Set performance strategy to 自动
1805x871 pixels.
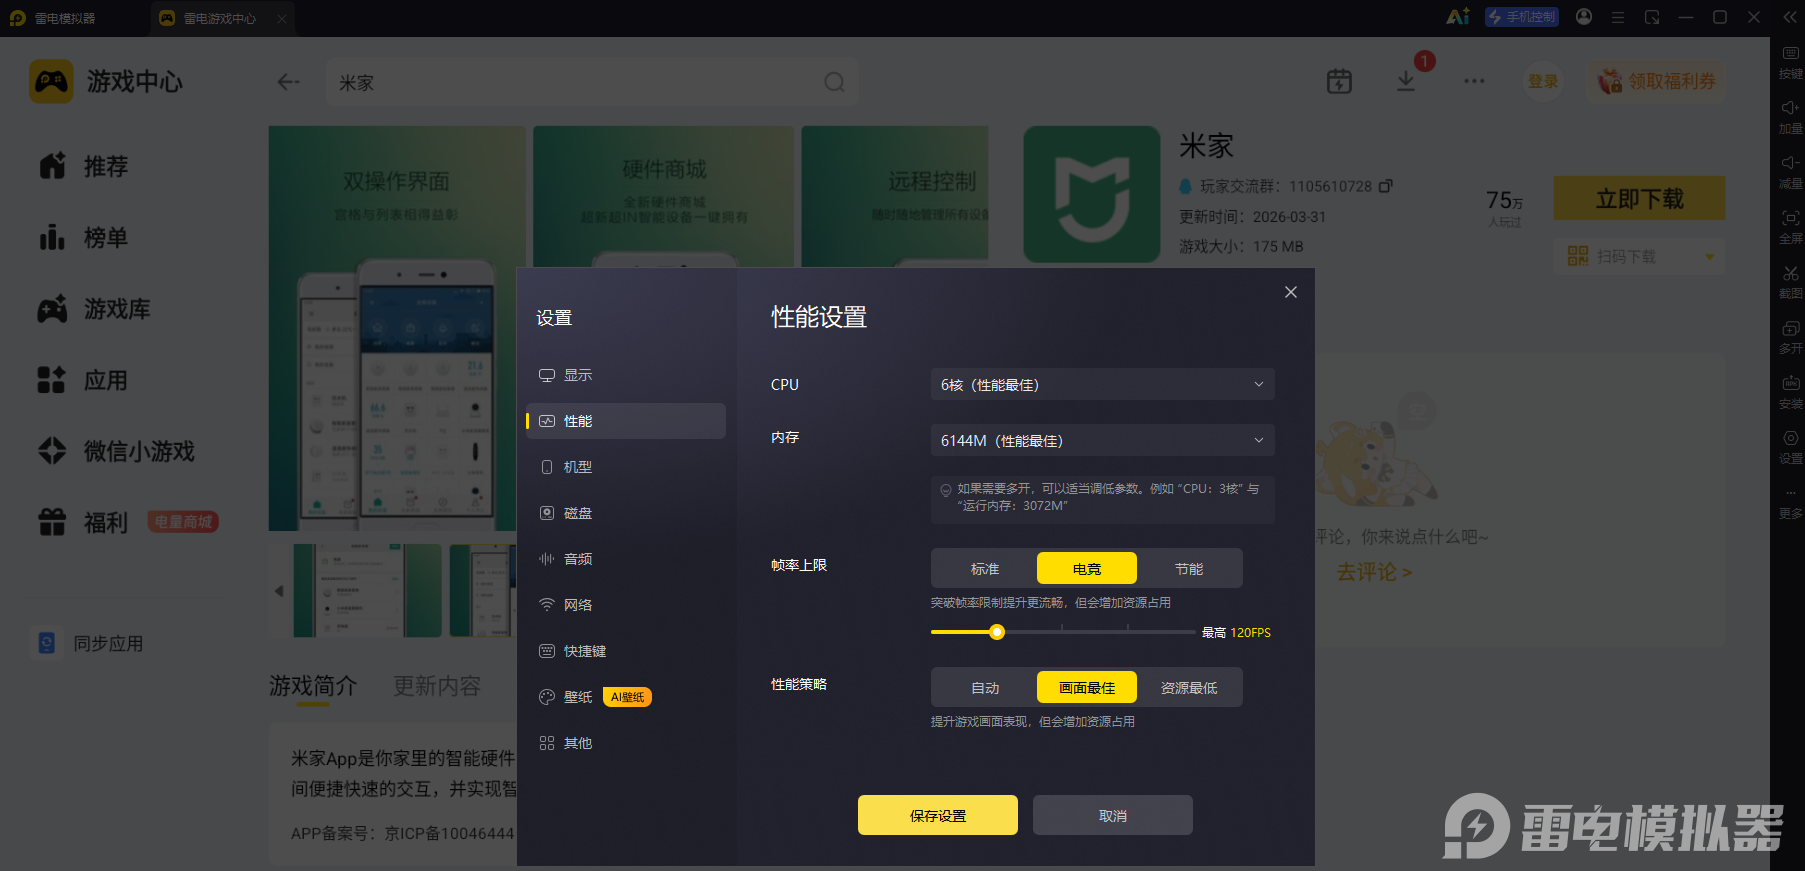[x=985, y=687]
